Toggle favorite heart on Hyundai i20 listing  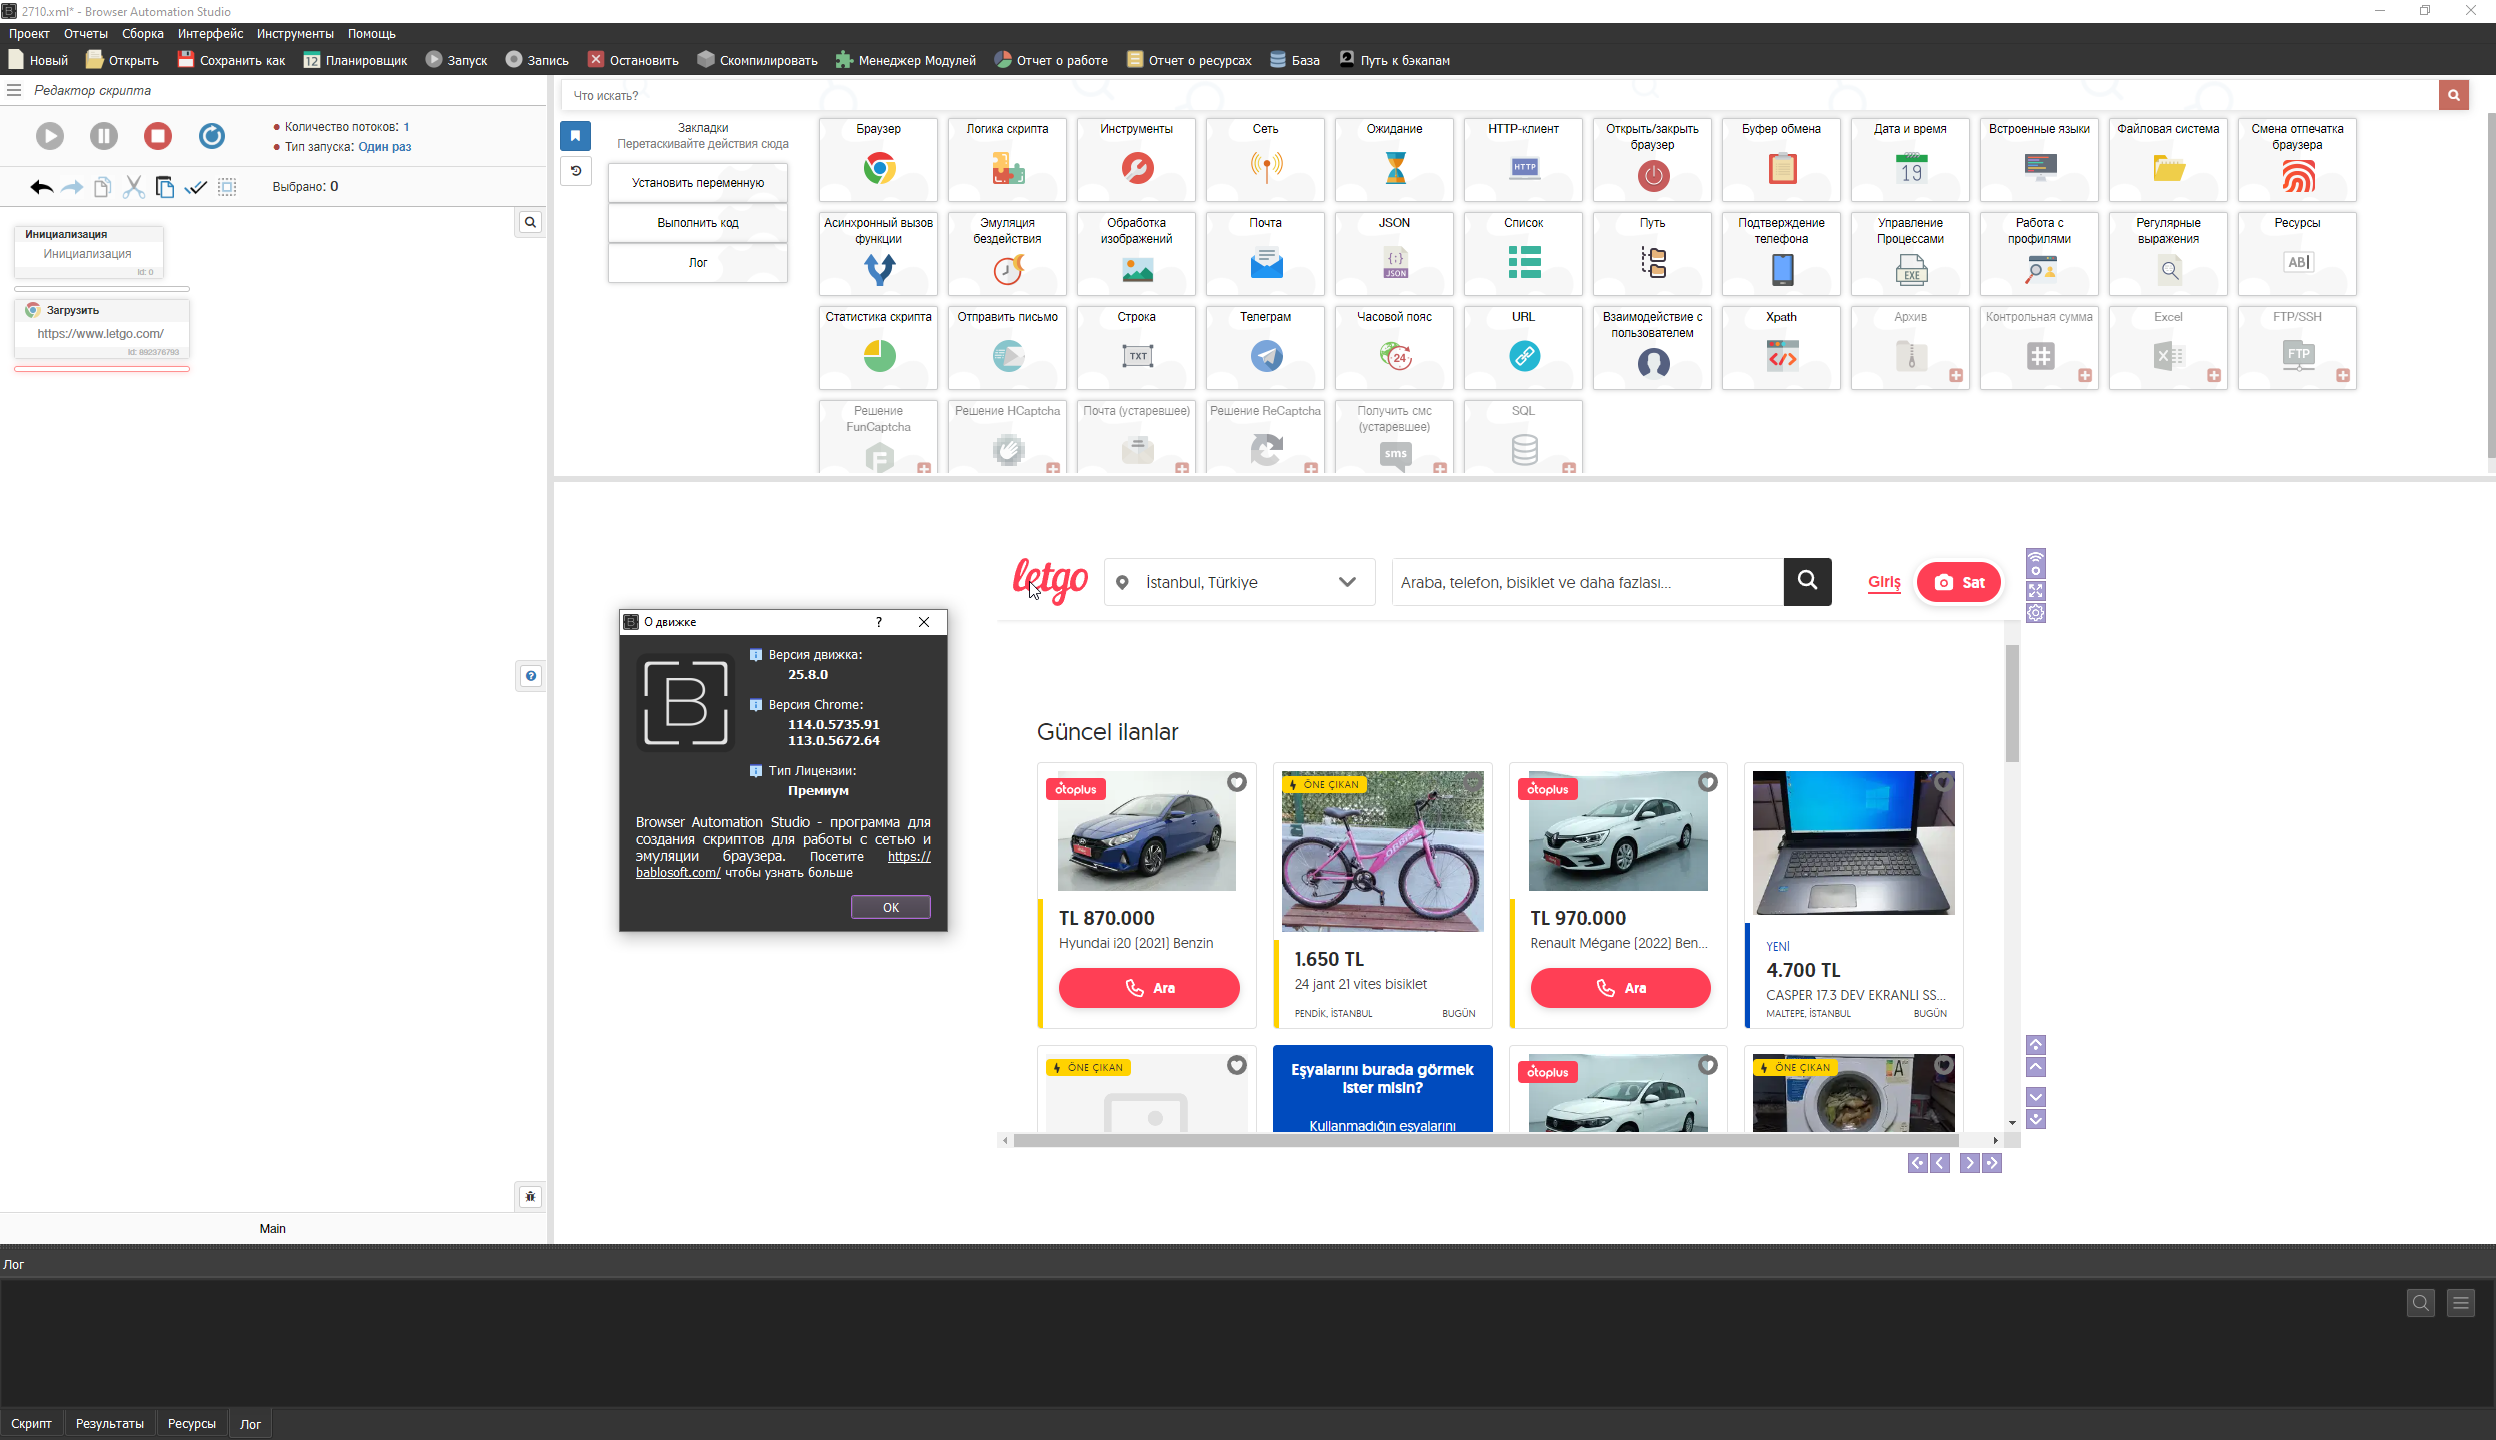point(1237,782)
